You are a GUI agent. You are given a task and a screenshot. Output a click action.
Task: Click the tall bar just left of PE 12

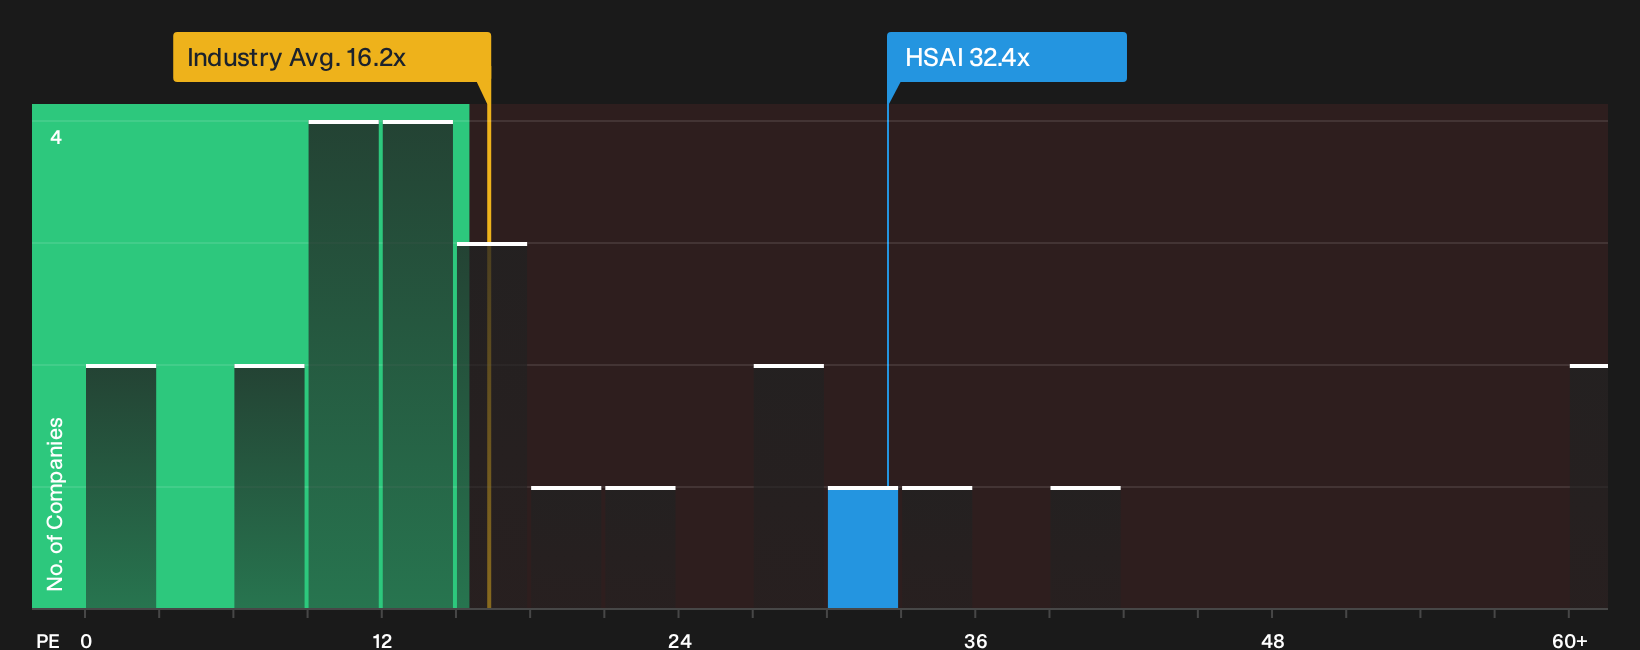[344, 365]
